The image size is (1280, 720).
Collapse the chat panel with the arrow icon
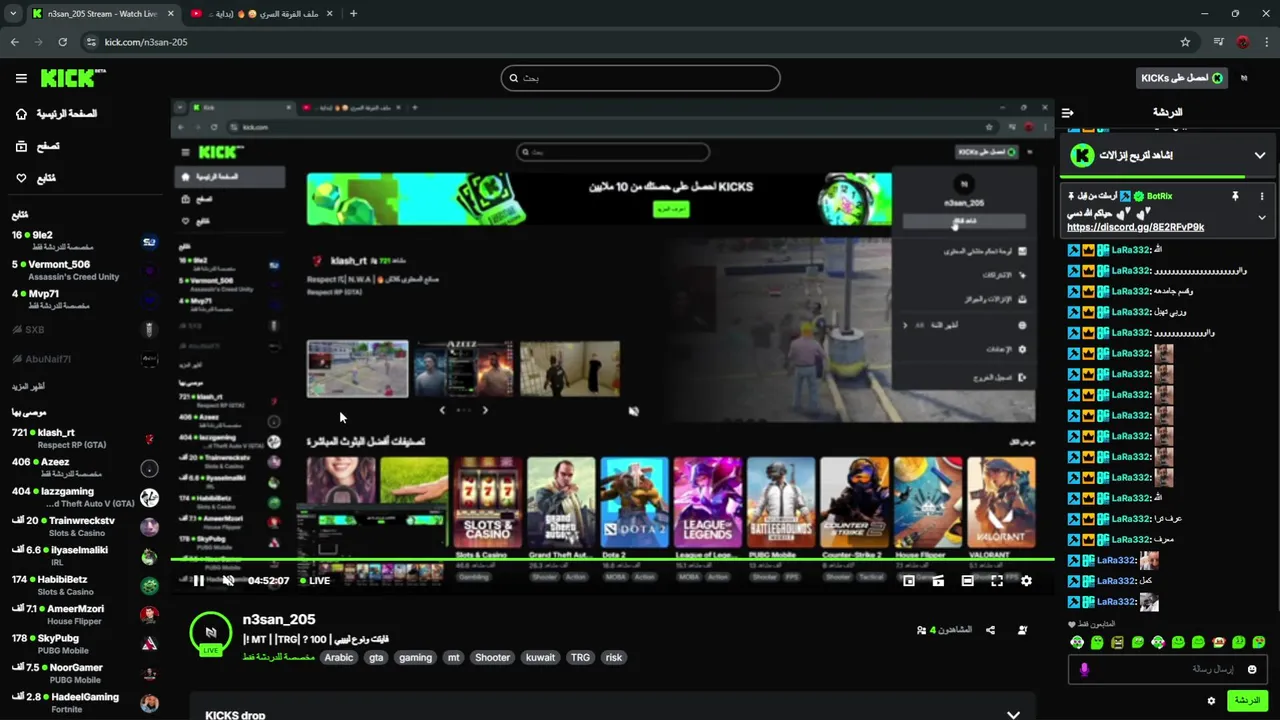point(1067,112)
